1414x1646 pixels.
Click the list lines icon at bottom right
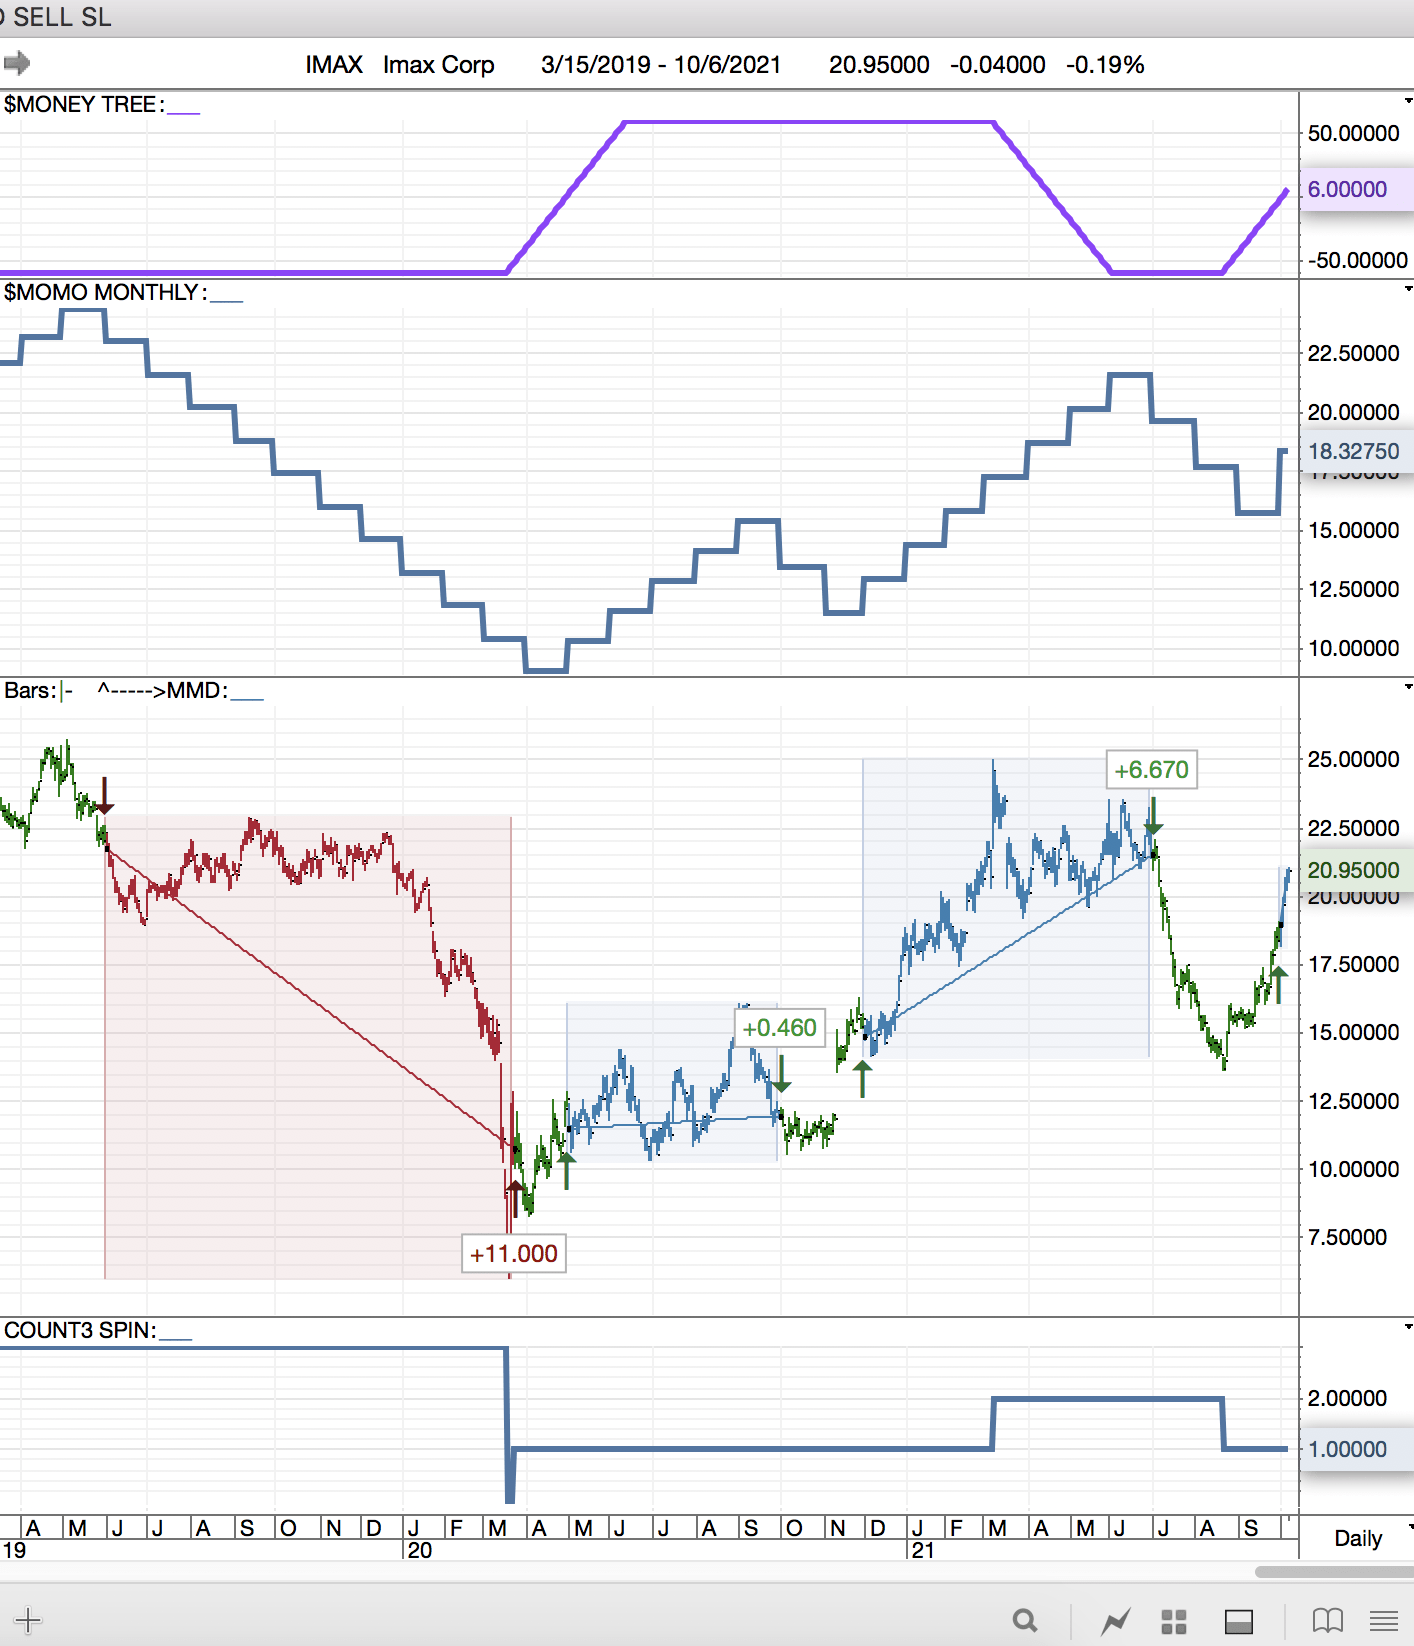[x=1384, y=1620]
